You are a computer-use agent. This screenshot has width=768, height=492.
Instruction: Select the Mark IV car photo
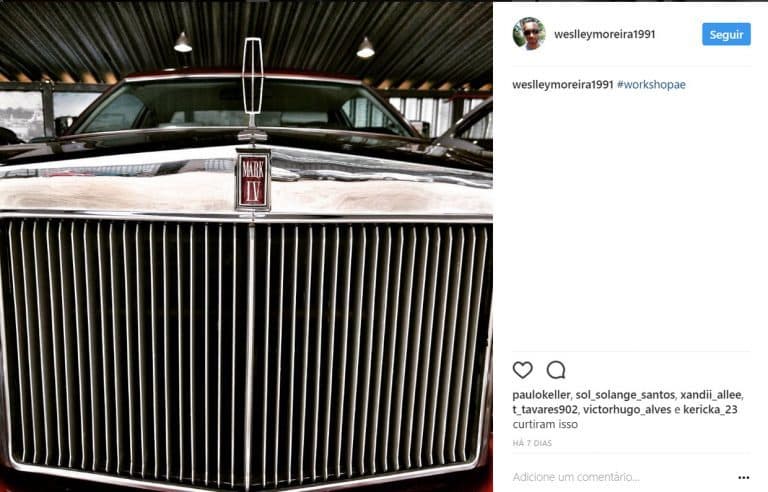(x=246, y=246)
